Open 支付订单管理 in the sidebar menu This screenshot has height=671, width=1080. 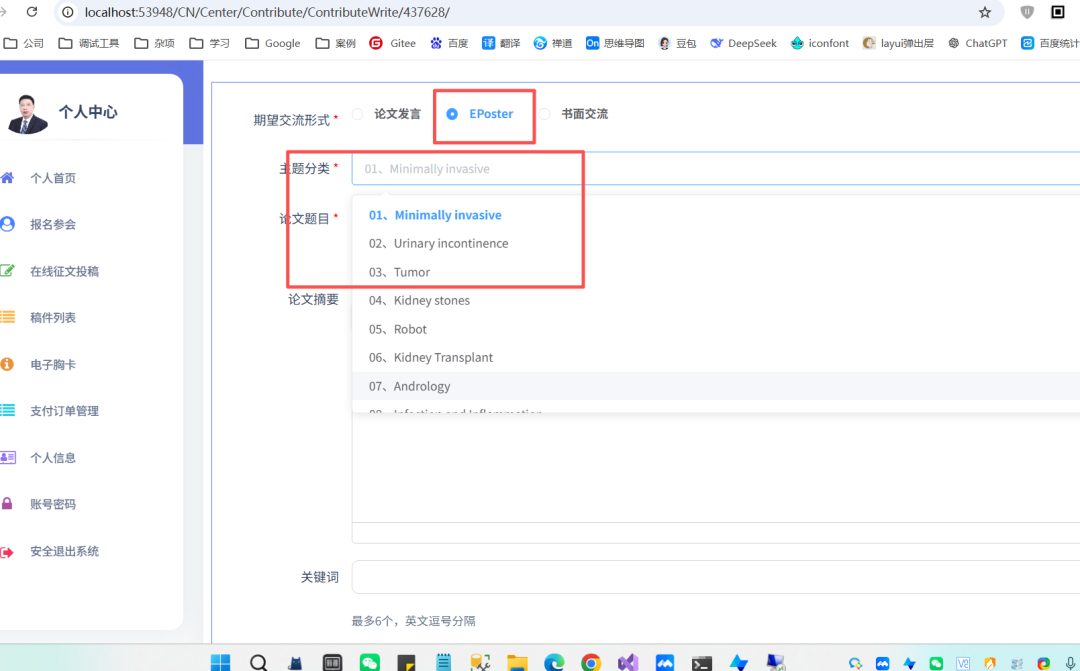[64, 411]
